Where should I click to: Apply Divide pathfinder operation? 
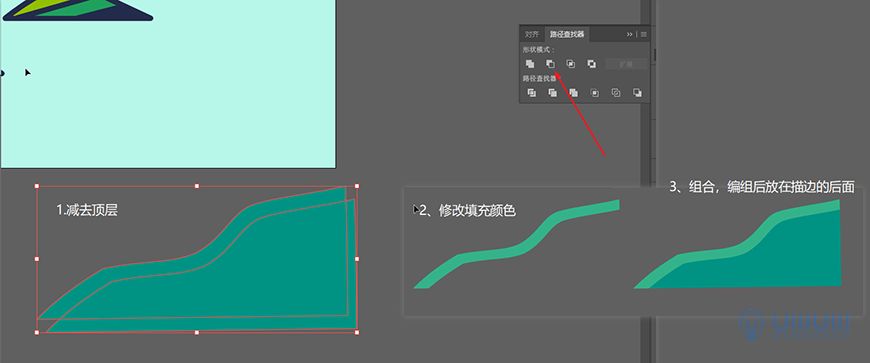click(531, 93)
